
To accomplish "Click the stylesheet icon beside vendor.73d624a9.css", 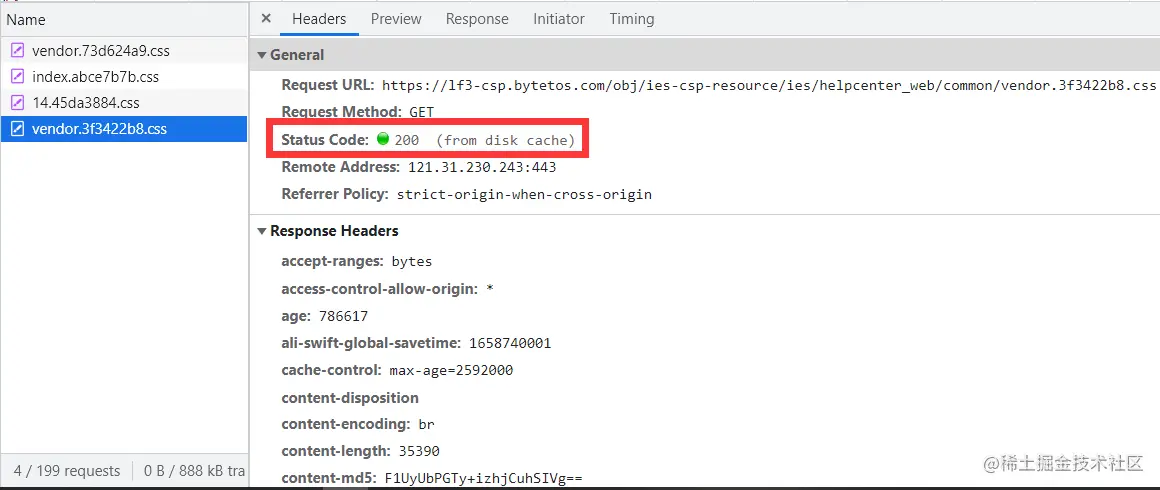I will coord(18,50).
